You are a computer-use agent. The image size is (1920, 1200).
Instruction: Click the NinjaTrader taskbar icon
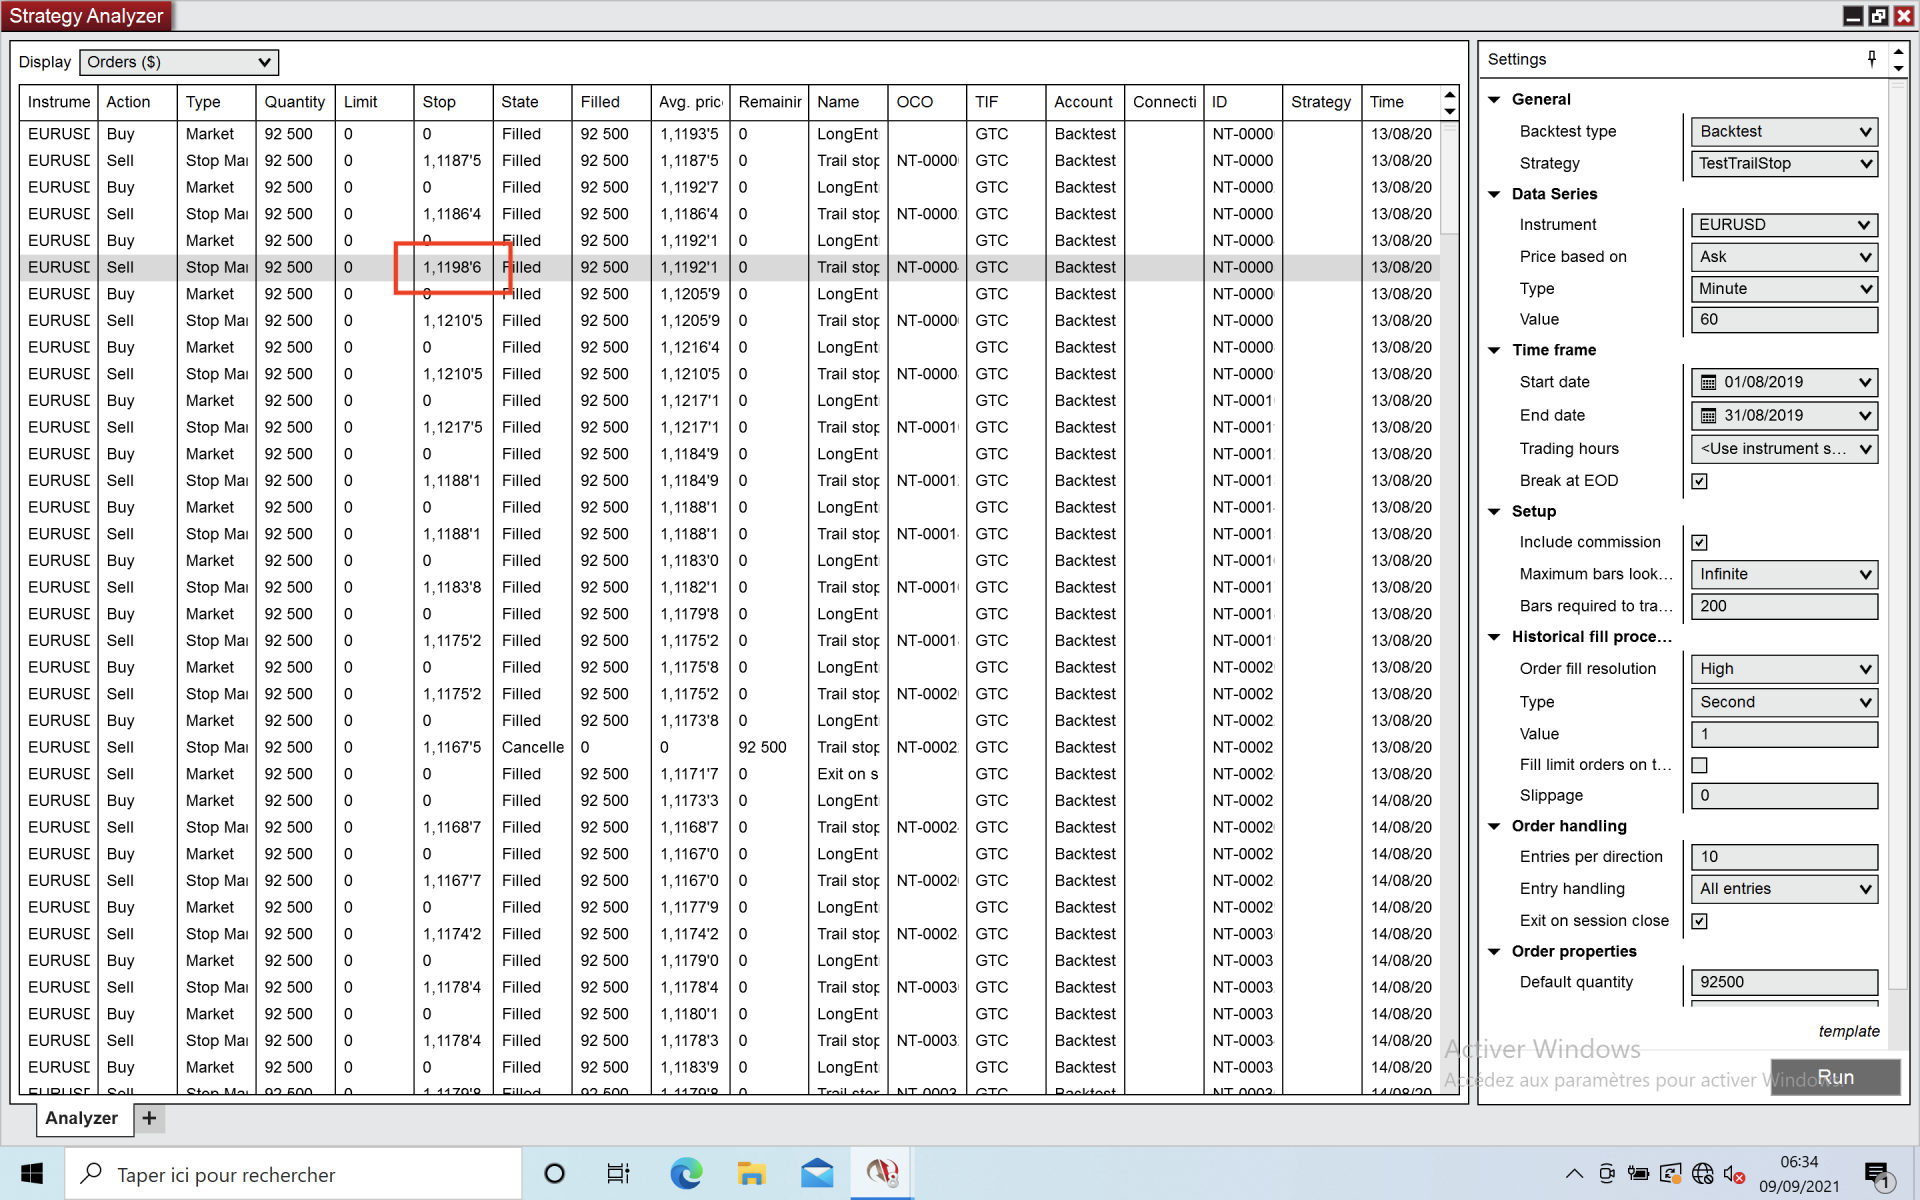tap(882, 1173)
